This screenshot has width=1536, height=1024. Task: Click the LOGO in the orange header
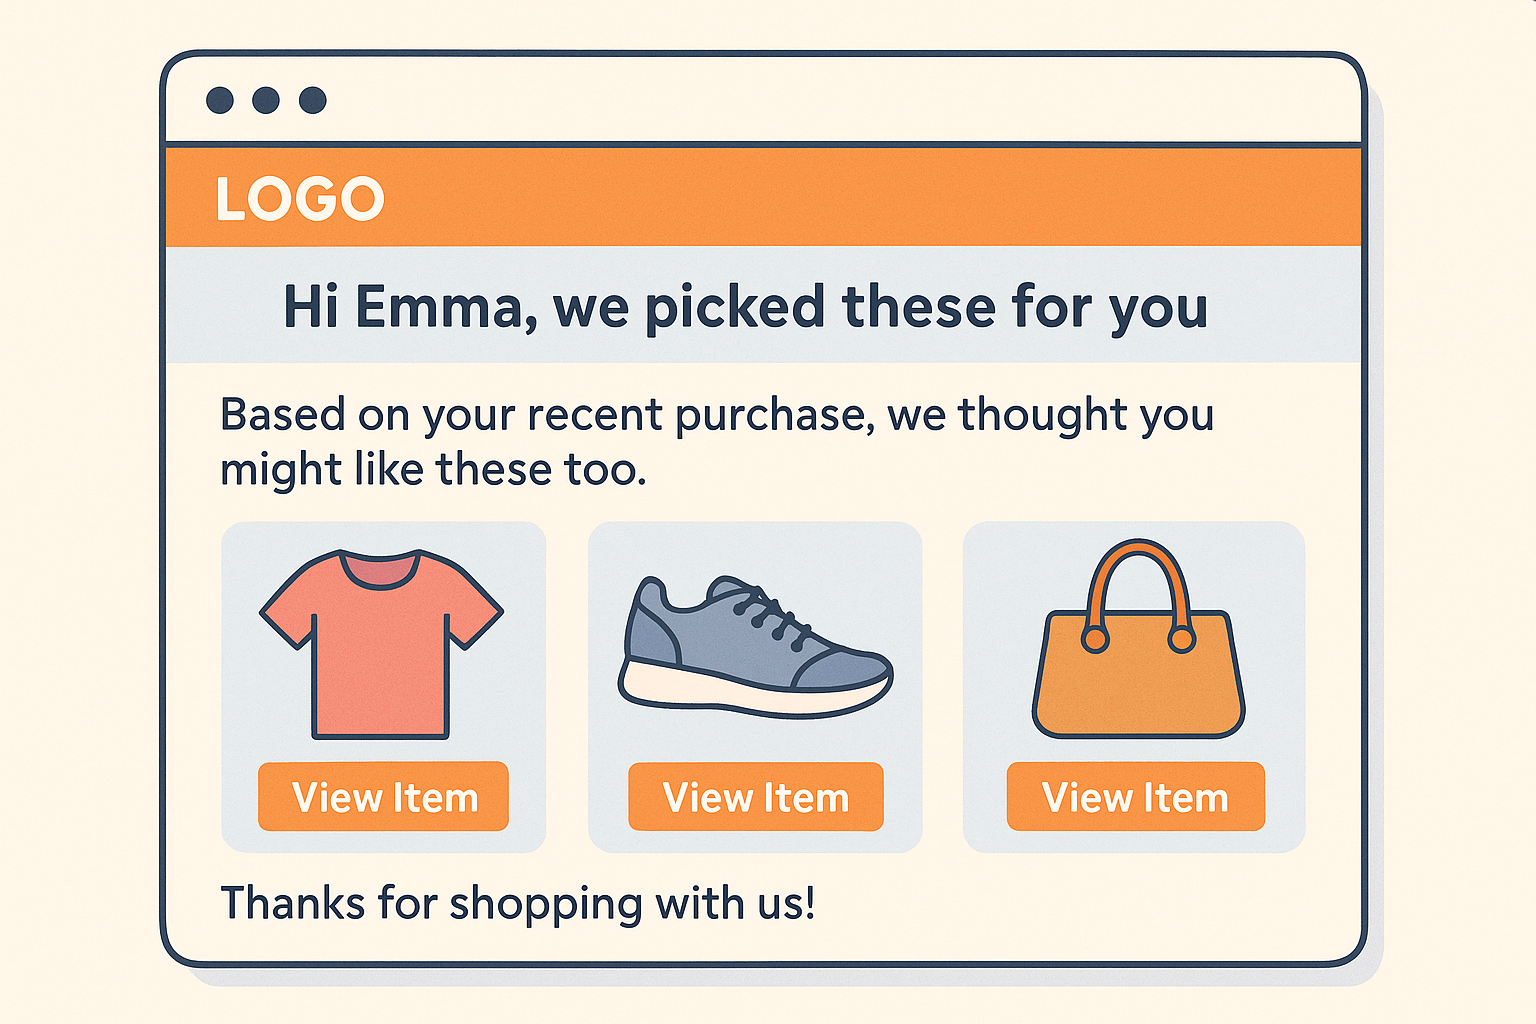click(299, 198)
